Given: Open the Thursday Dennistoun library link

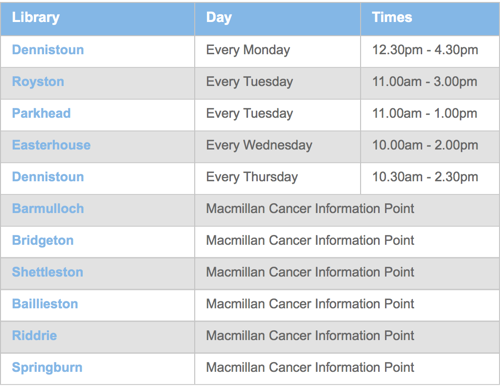Looking at the screenshot, I should [x=48, y=177].
